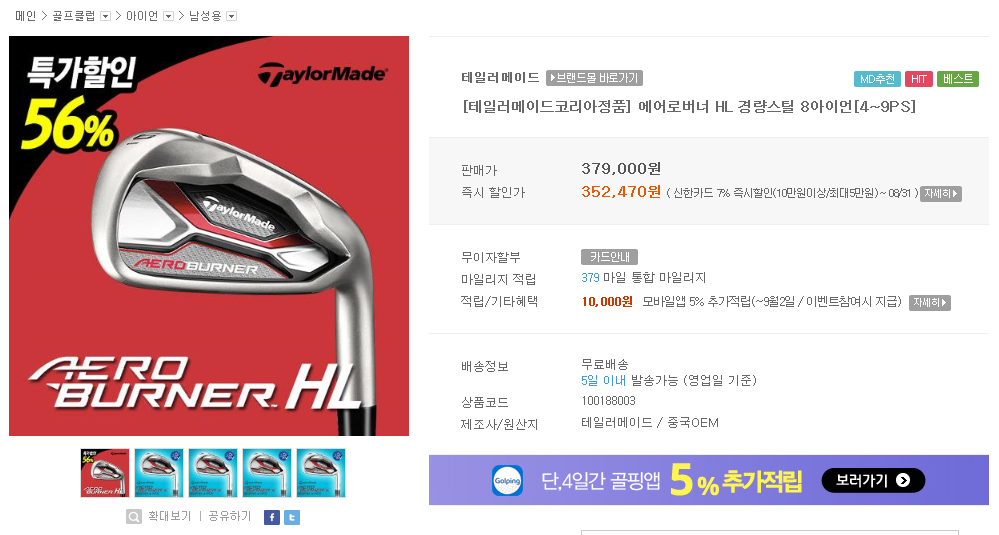Expand the 아이언 breadcrumb dropdown

(x=168, y=17)
